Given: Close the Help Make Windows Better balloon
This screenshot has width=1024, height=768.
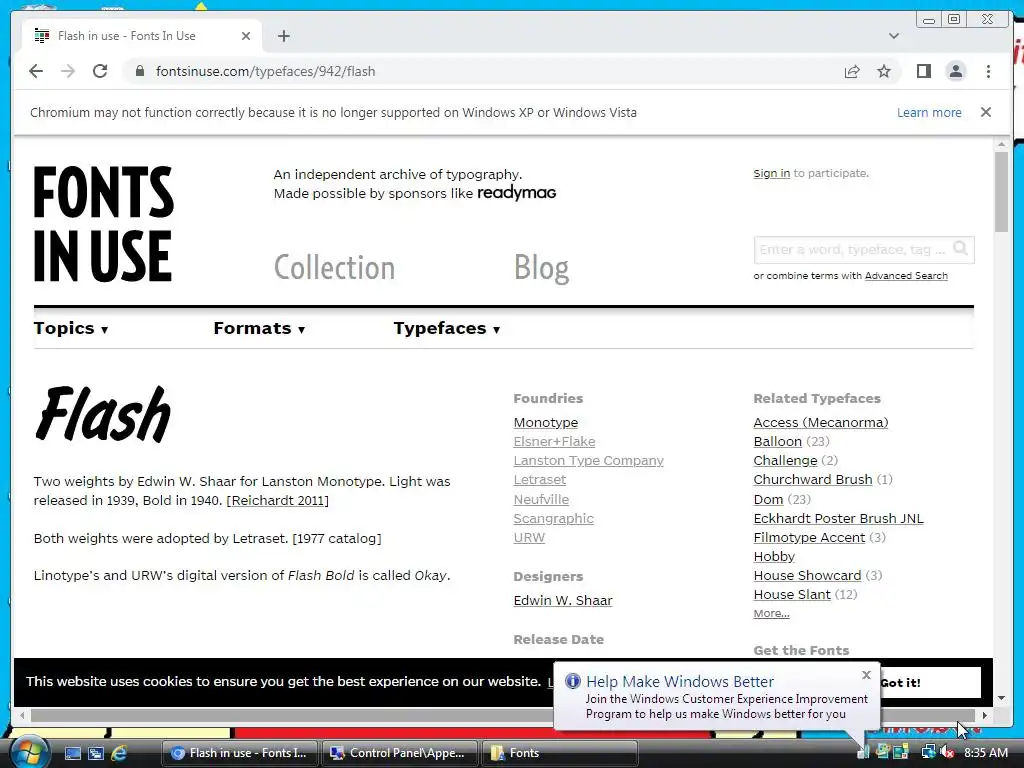Looking at the screenshot, I should pos(866,675).
